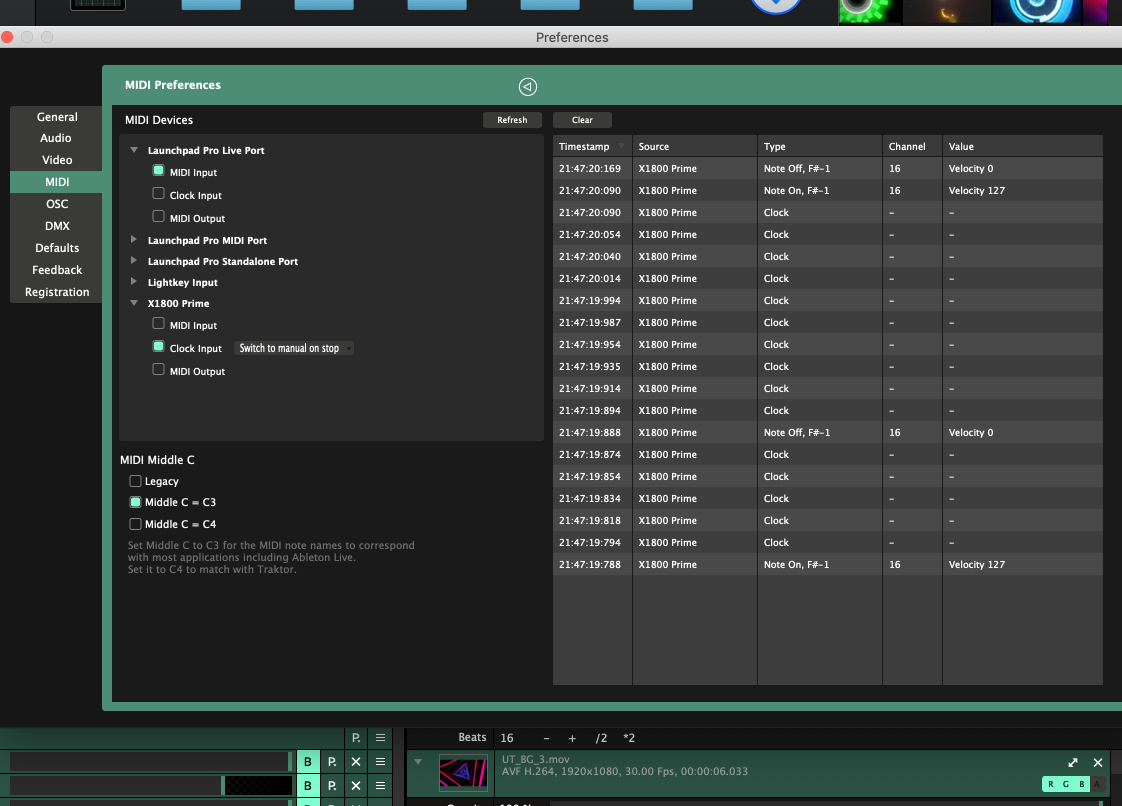
Task: Collapse the X1800 Prime device tree
Action: tap(134, 303)
